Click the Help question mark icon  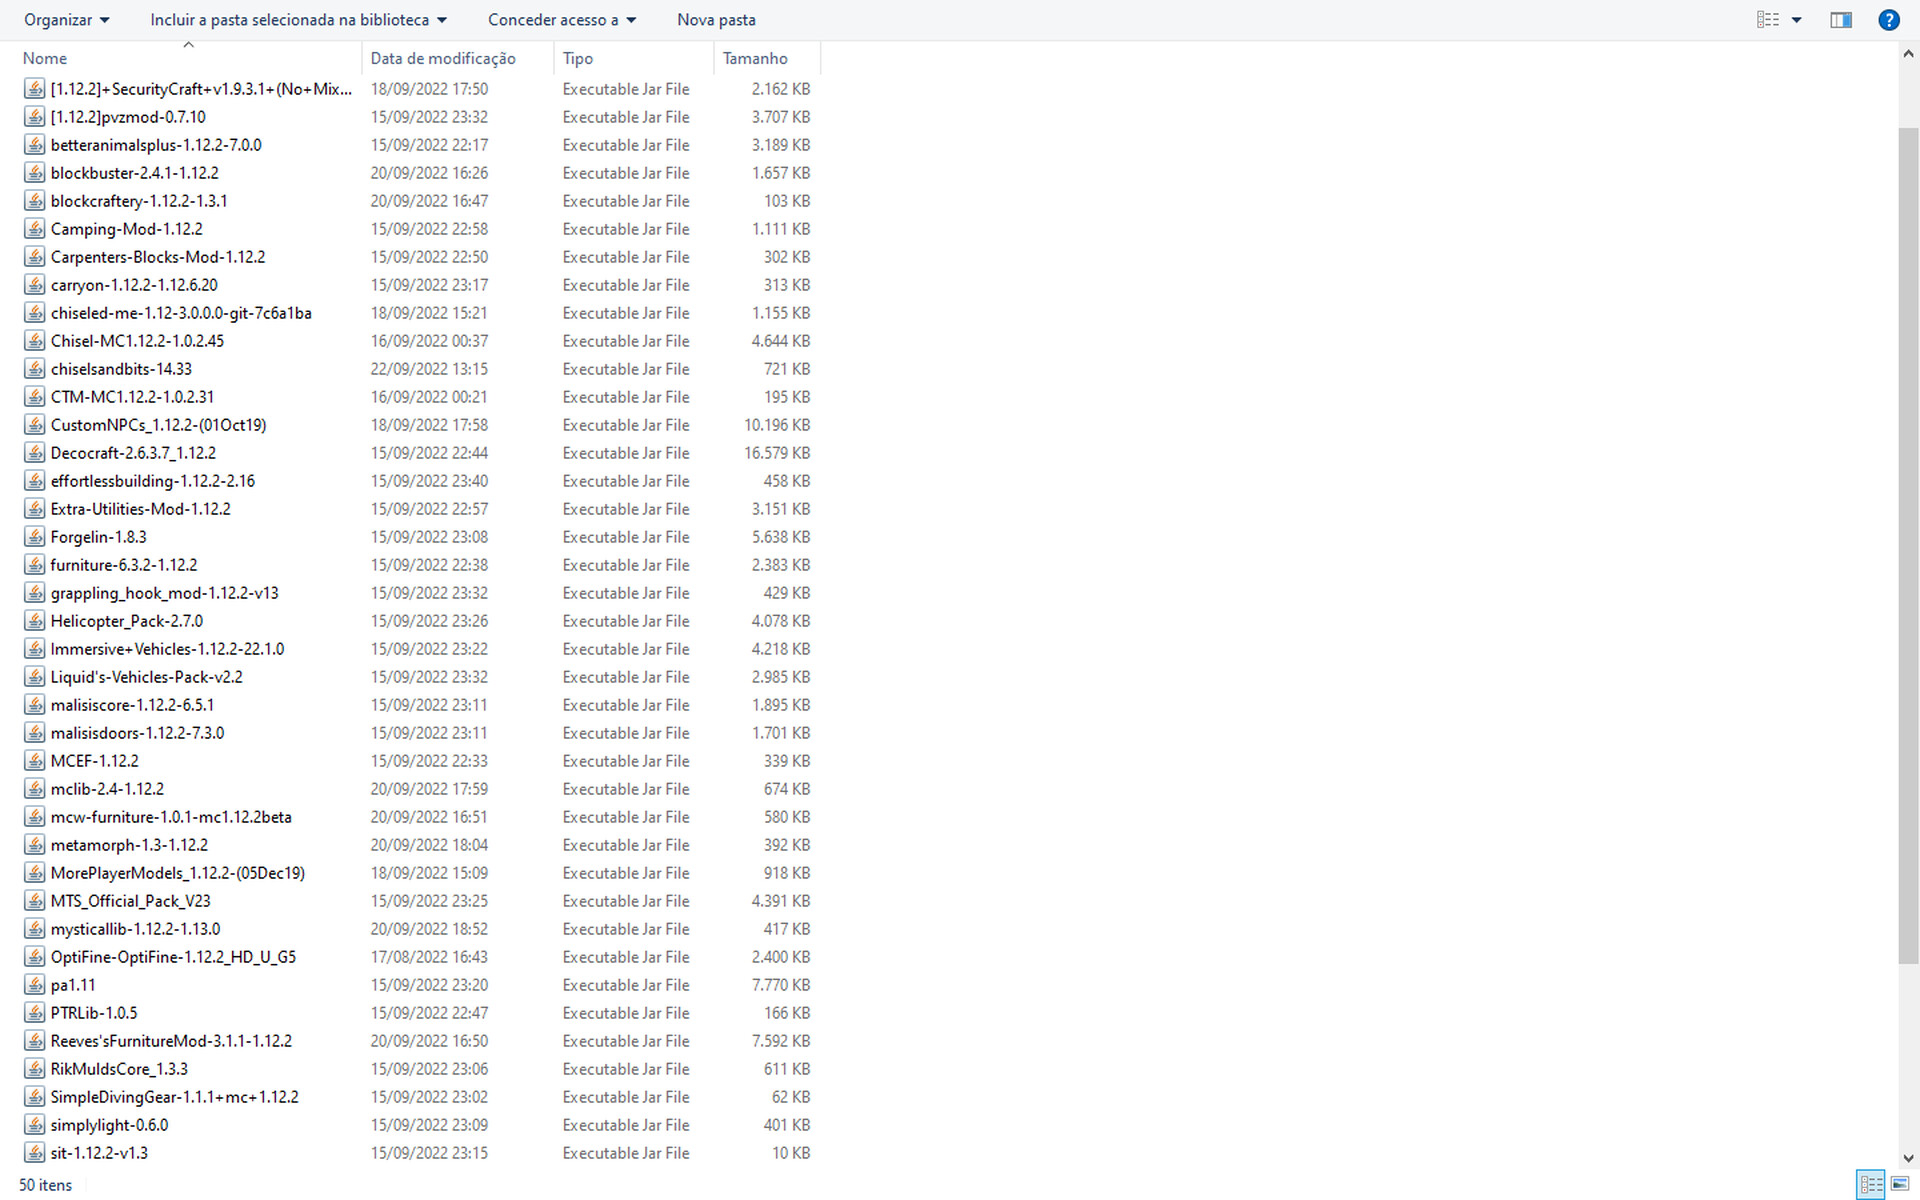[x=1888, y=20]
